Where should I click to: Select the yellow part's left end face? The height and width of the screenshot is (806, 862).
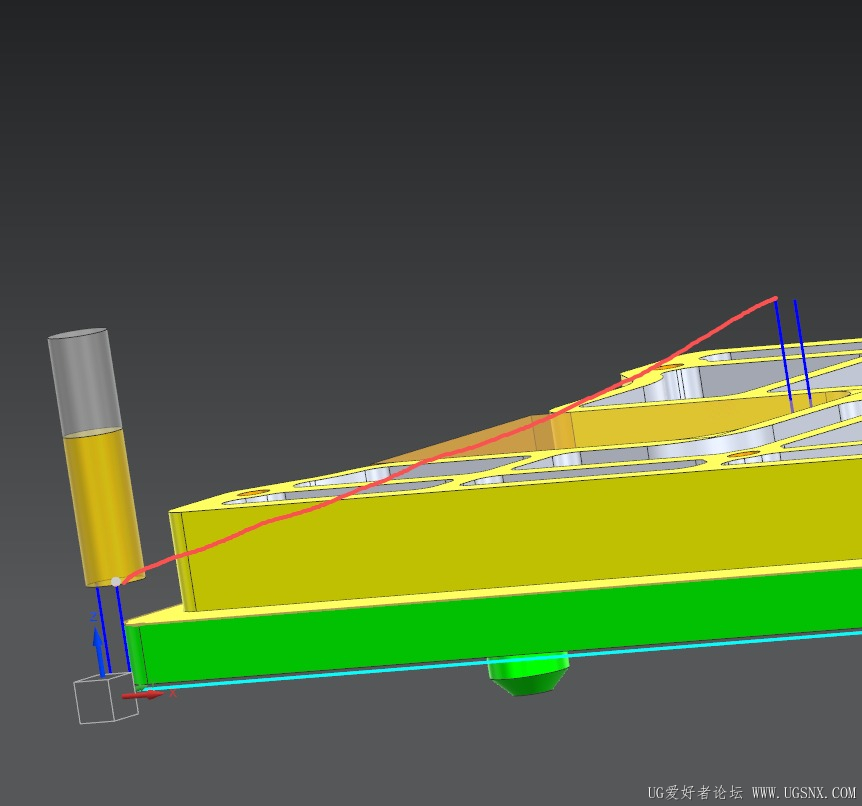(183, 560)
